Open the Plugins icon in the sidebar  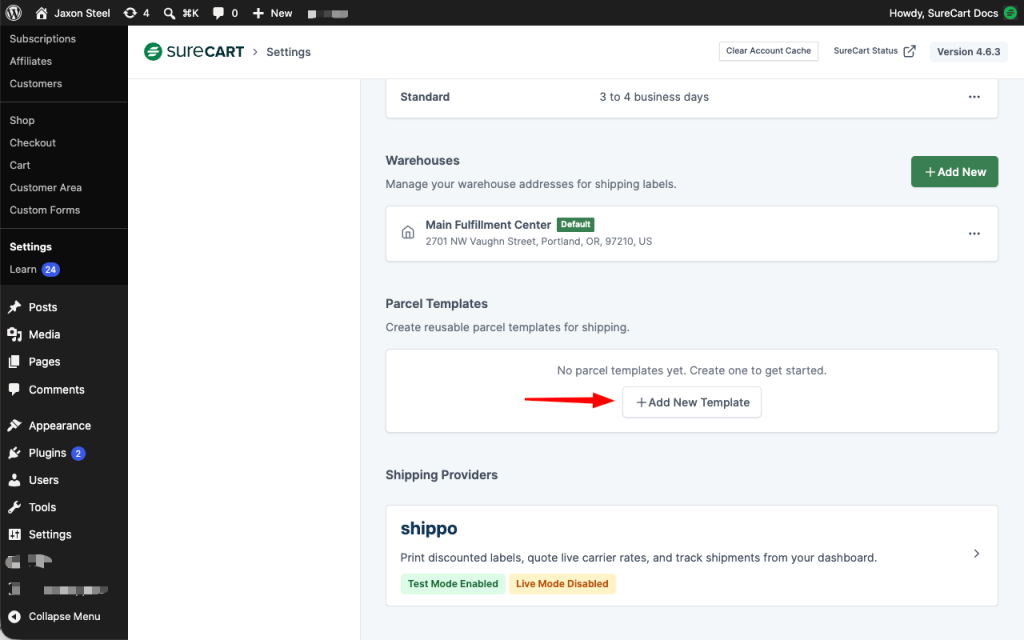14,453
